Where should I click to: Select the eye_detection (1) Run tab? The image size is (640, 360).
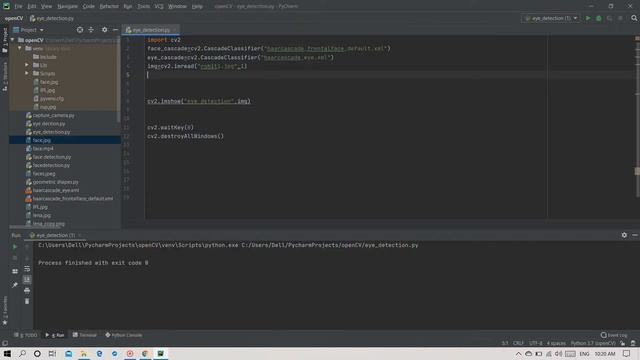(x=55, y=235)
